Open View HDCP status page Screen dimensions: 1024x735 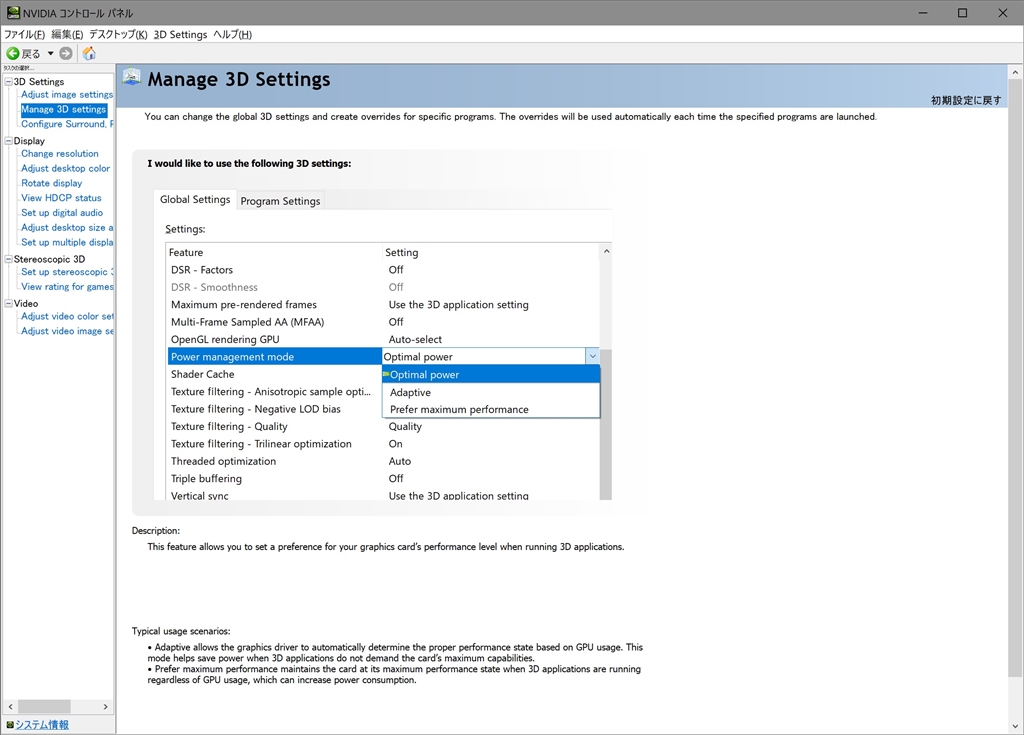pyautogui.click(x=61, y=198)
